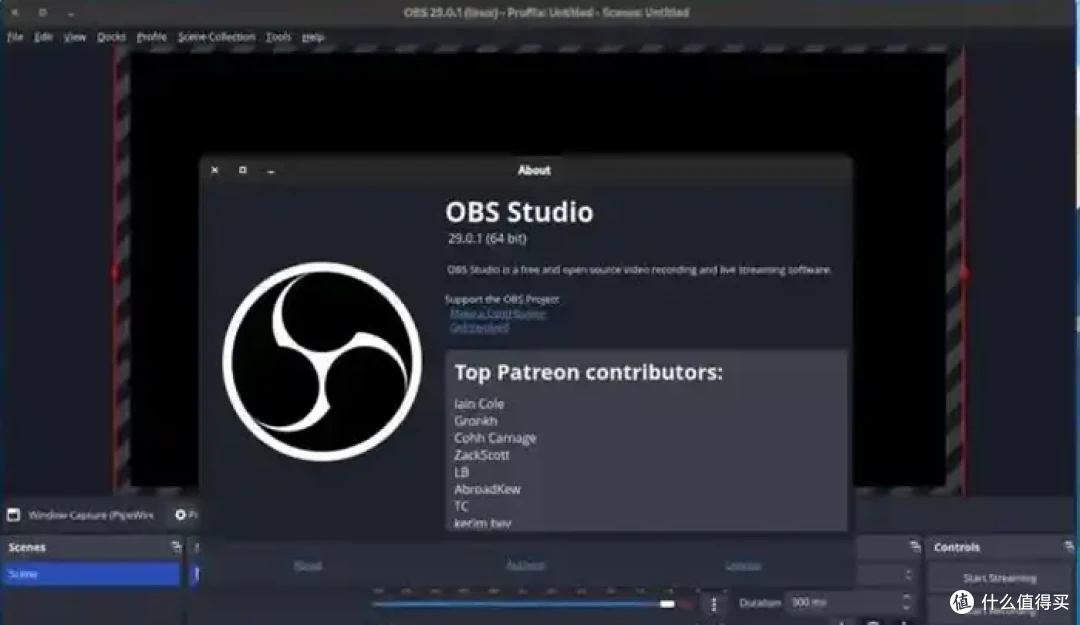This screenshot has width=1080, height=625.
Task: Open the Edit menu
Action: coord(43,37)
